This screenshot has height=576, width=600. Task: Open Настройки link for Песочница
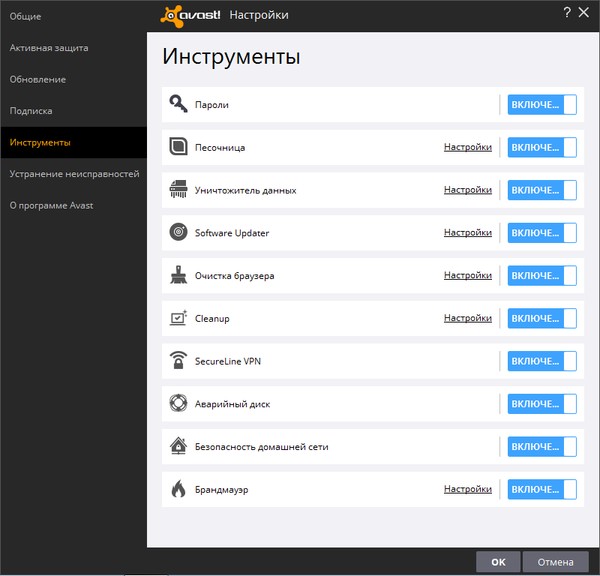tap(468, 147)
